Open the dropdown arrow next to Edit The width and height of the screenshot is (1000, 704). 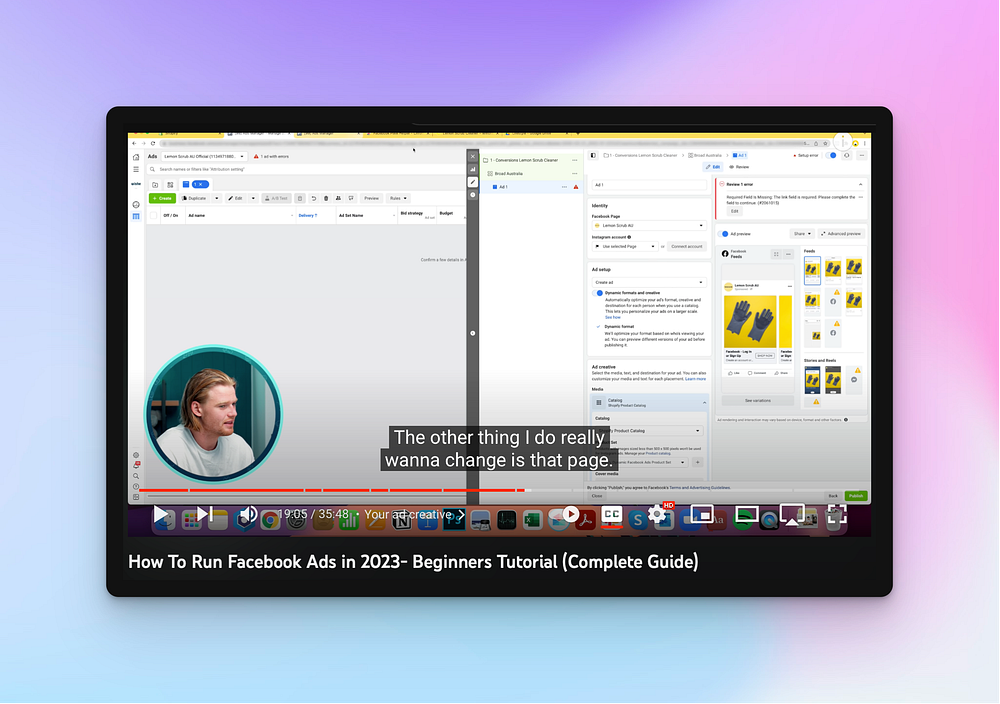(253, 198)
